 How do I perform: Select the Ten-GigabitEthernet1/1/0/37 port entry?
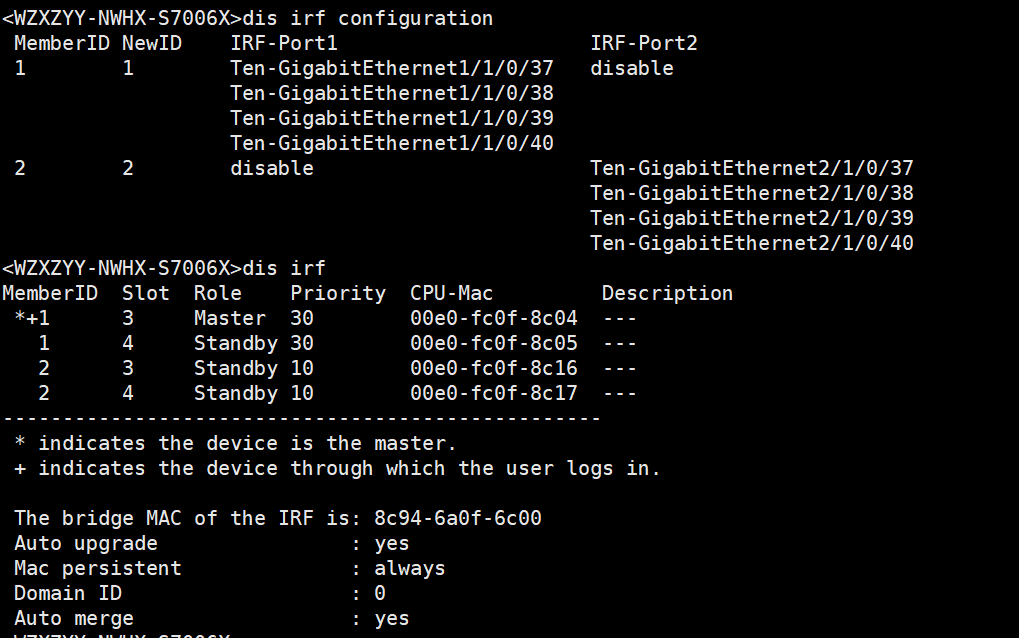pyautogui.click(x=391, y=68)
